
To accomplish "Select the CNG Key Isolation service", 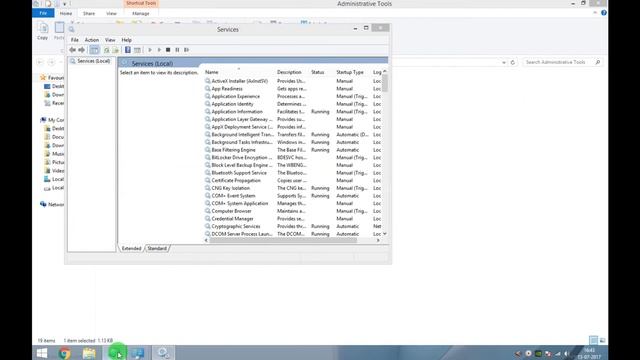I will tap(293, 188).
